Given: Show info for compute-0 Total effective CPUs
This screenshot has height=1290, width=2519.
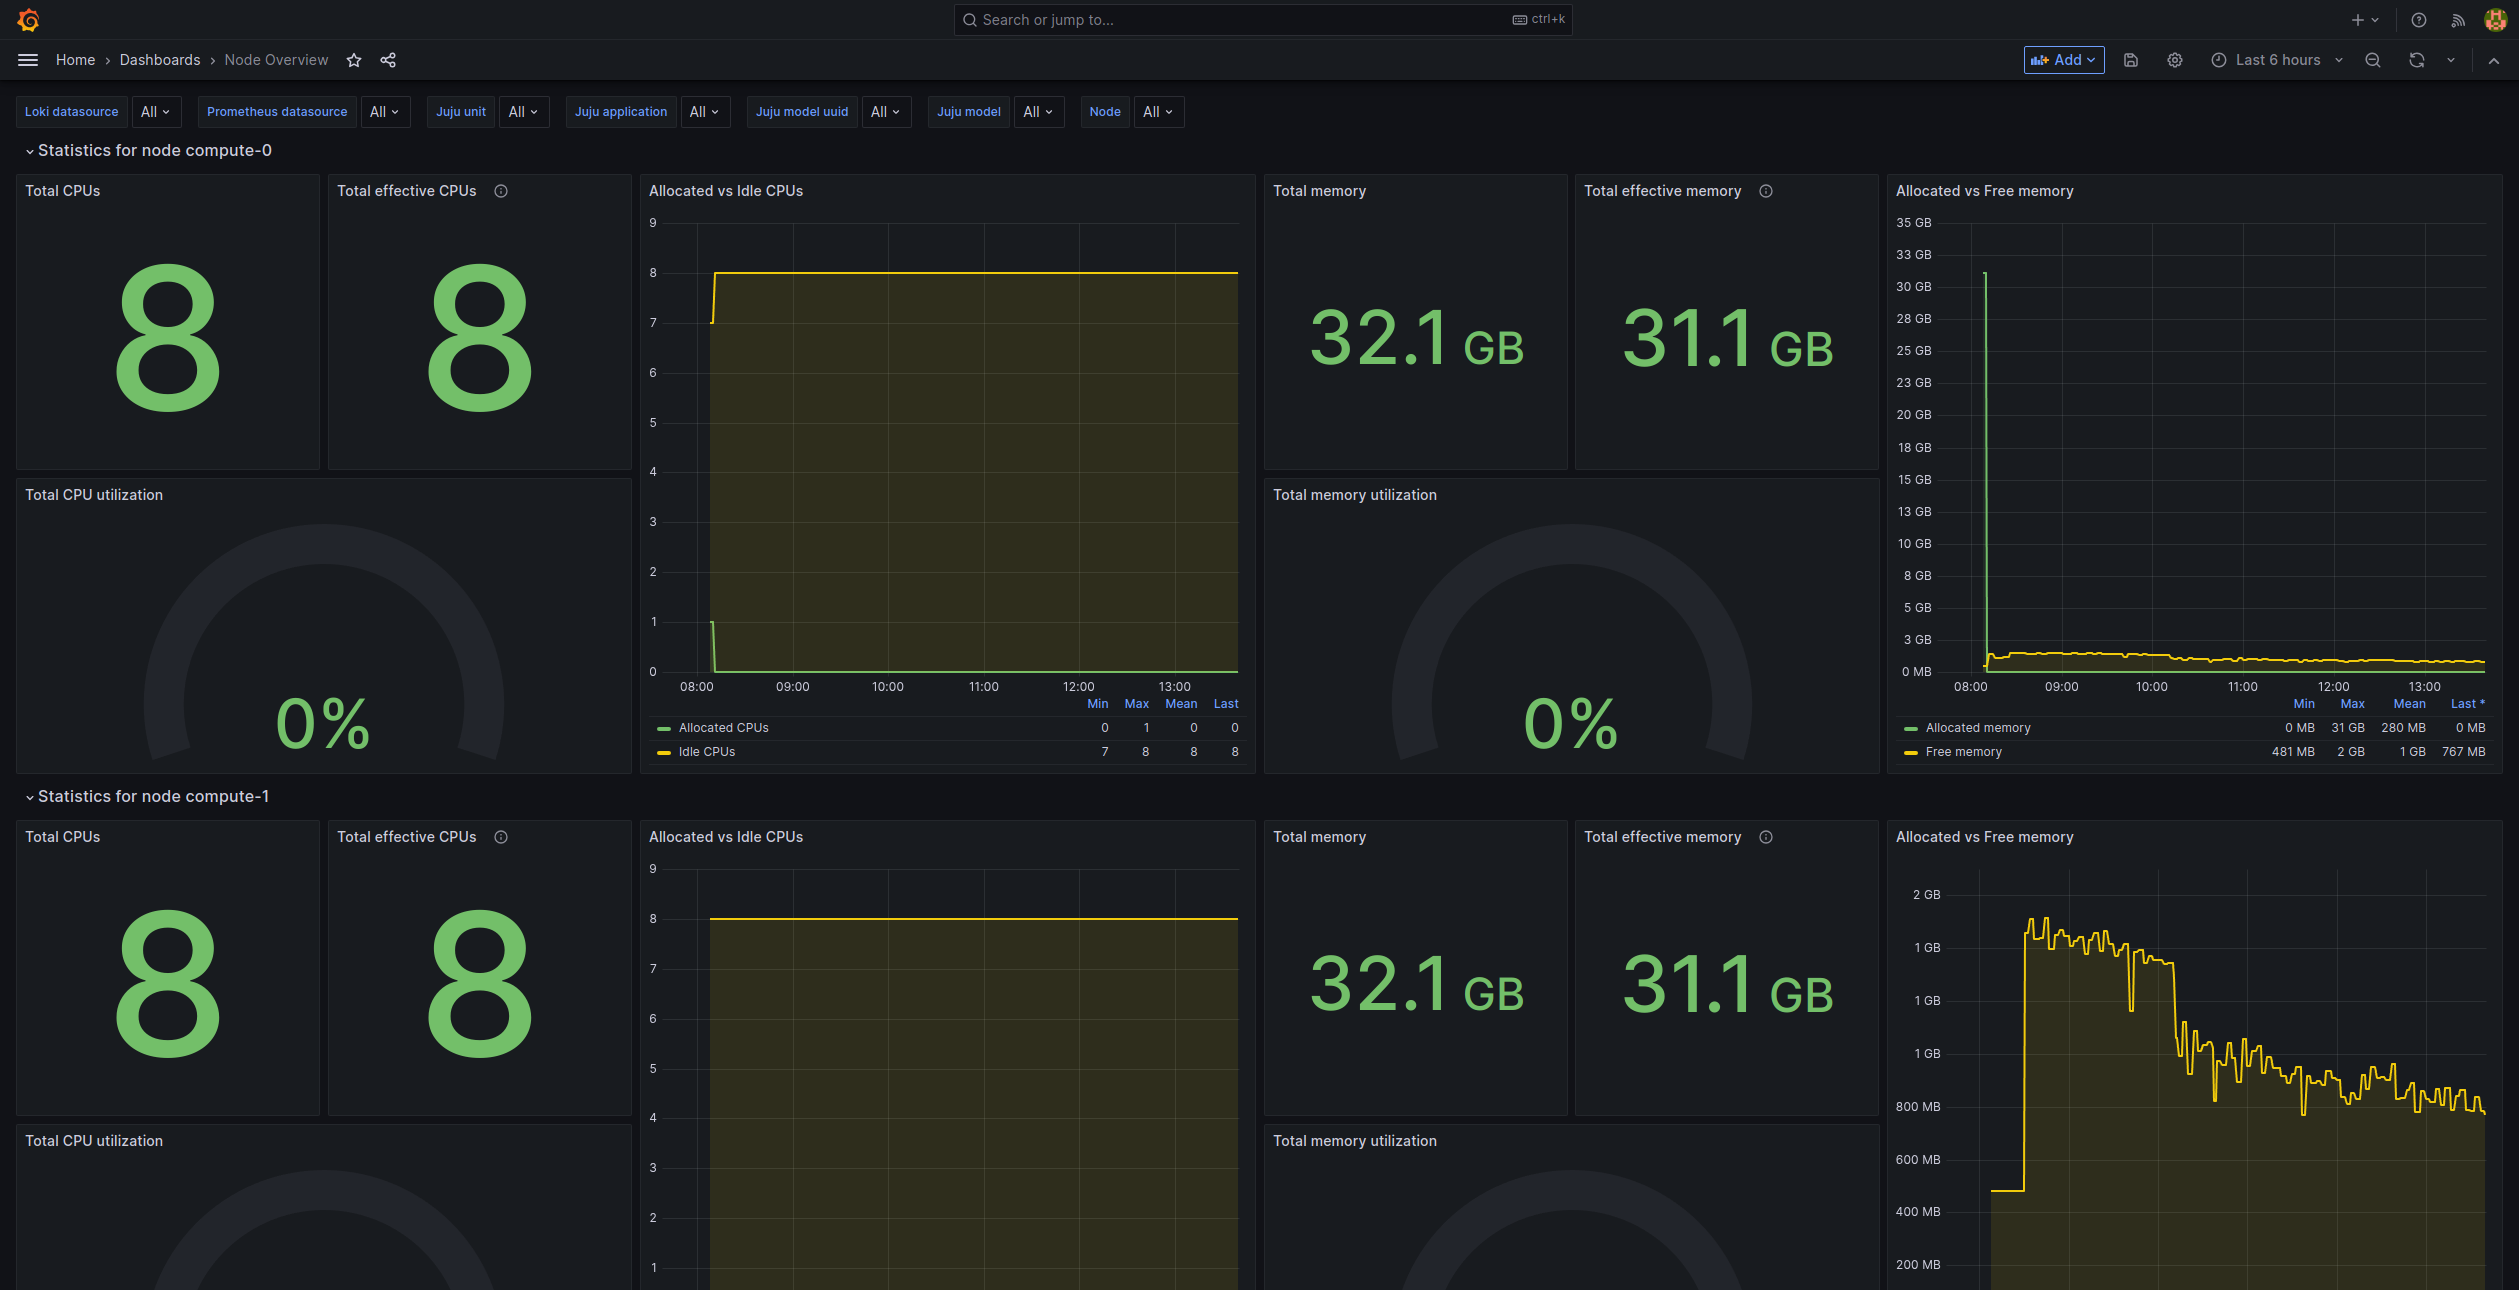Looking at the screenshot, I should click(501, 191).
